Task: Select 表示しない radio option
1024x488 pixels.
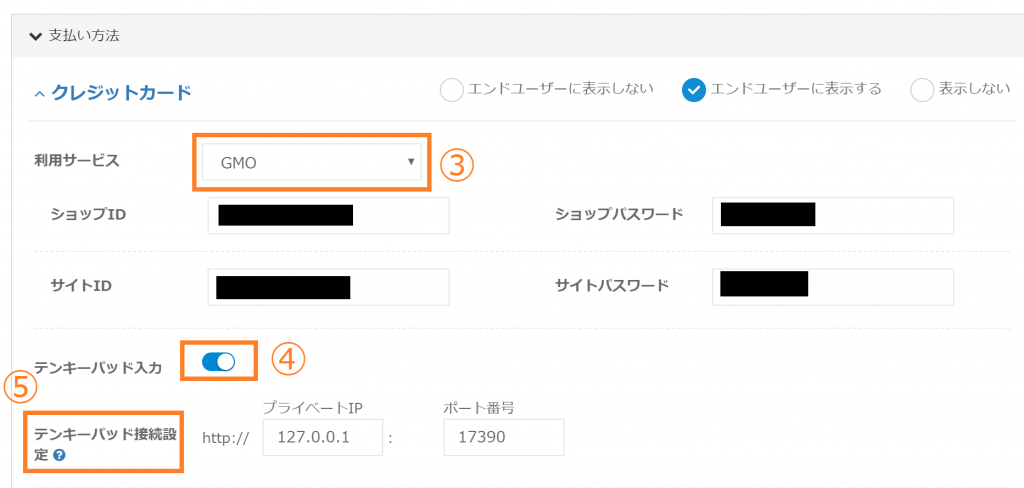Action: pyautogui.click(x=922, y=90)
